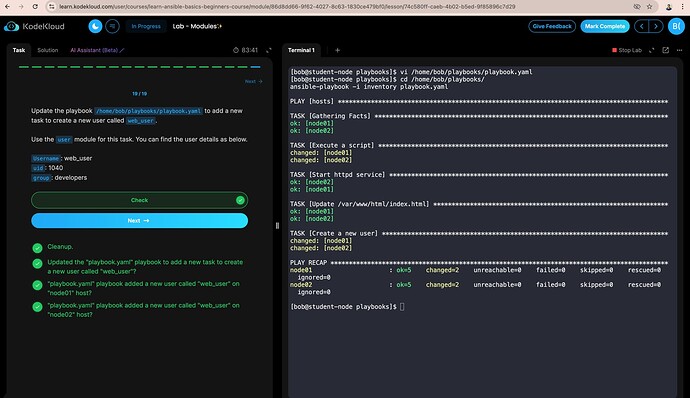Click the Check button

139,200
